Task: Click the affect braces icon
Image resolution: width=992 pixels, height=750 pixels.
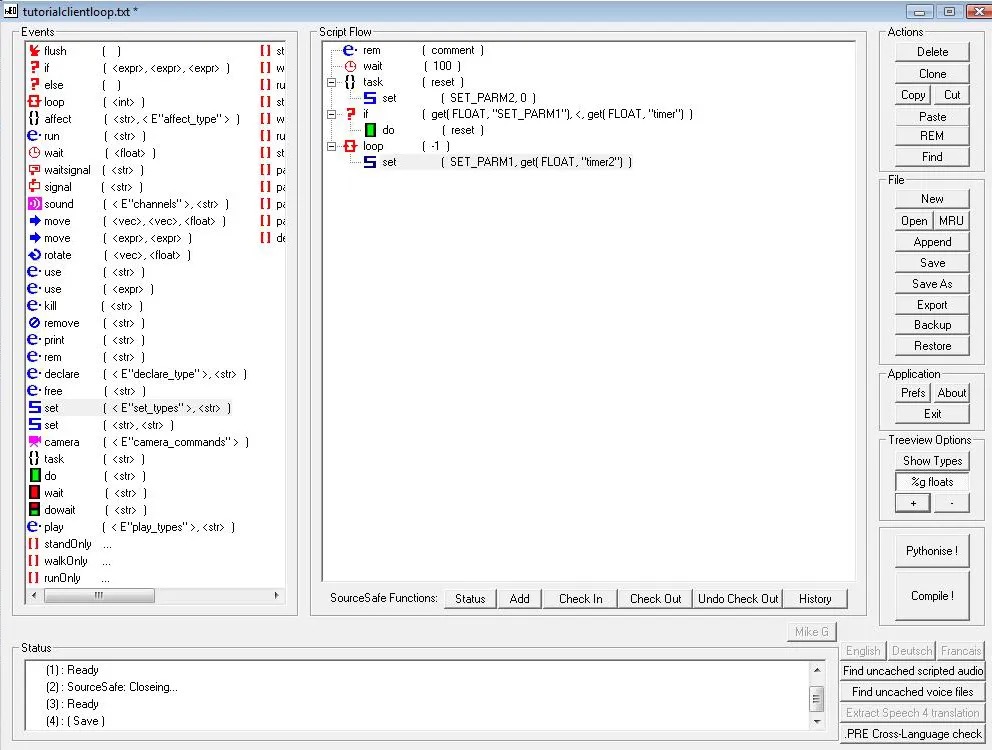Action: click(x=35, y=118)
